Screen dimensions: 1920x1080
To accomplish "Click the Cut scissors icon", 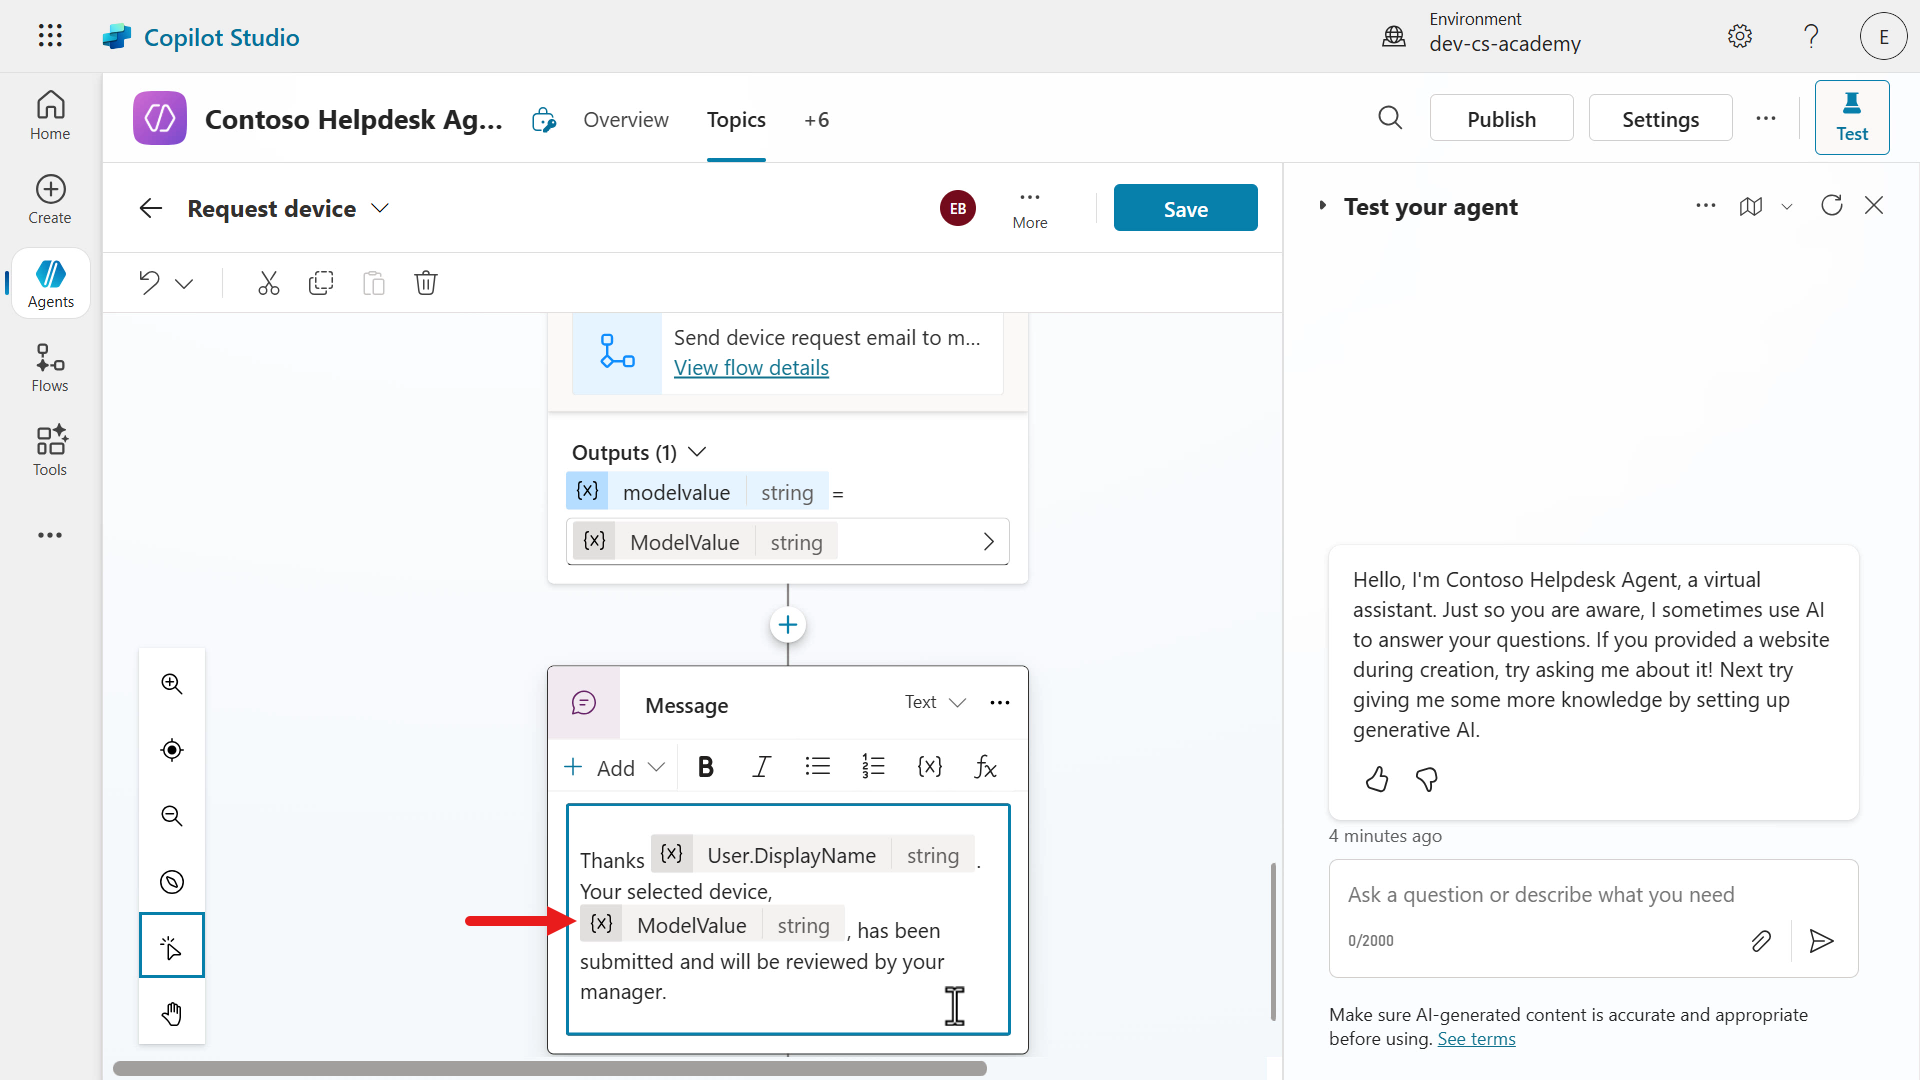I will click(268, 283).
